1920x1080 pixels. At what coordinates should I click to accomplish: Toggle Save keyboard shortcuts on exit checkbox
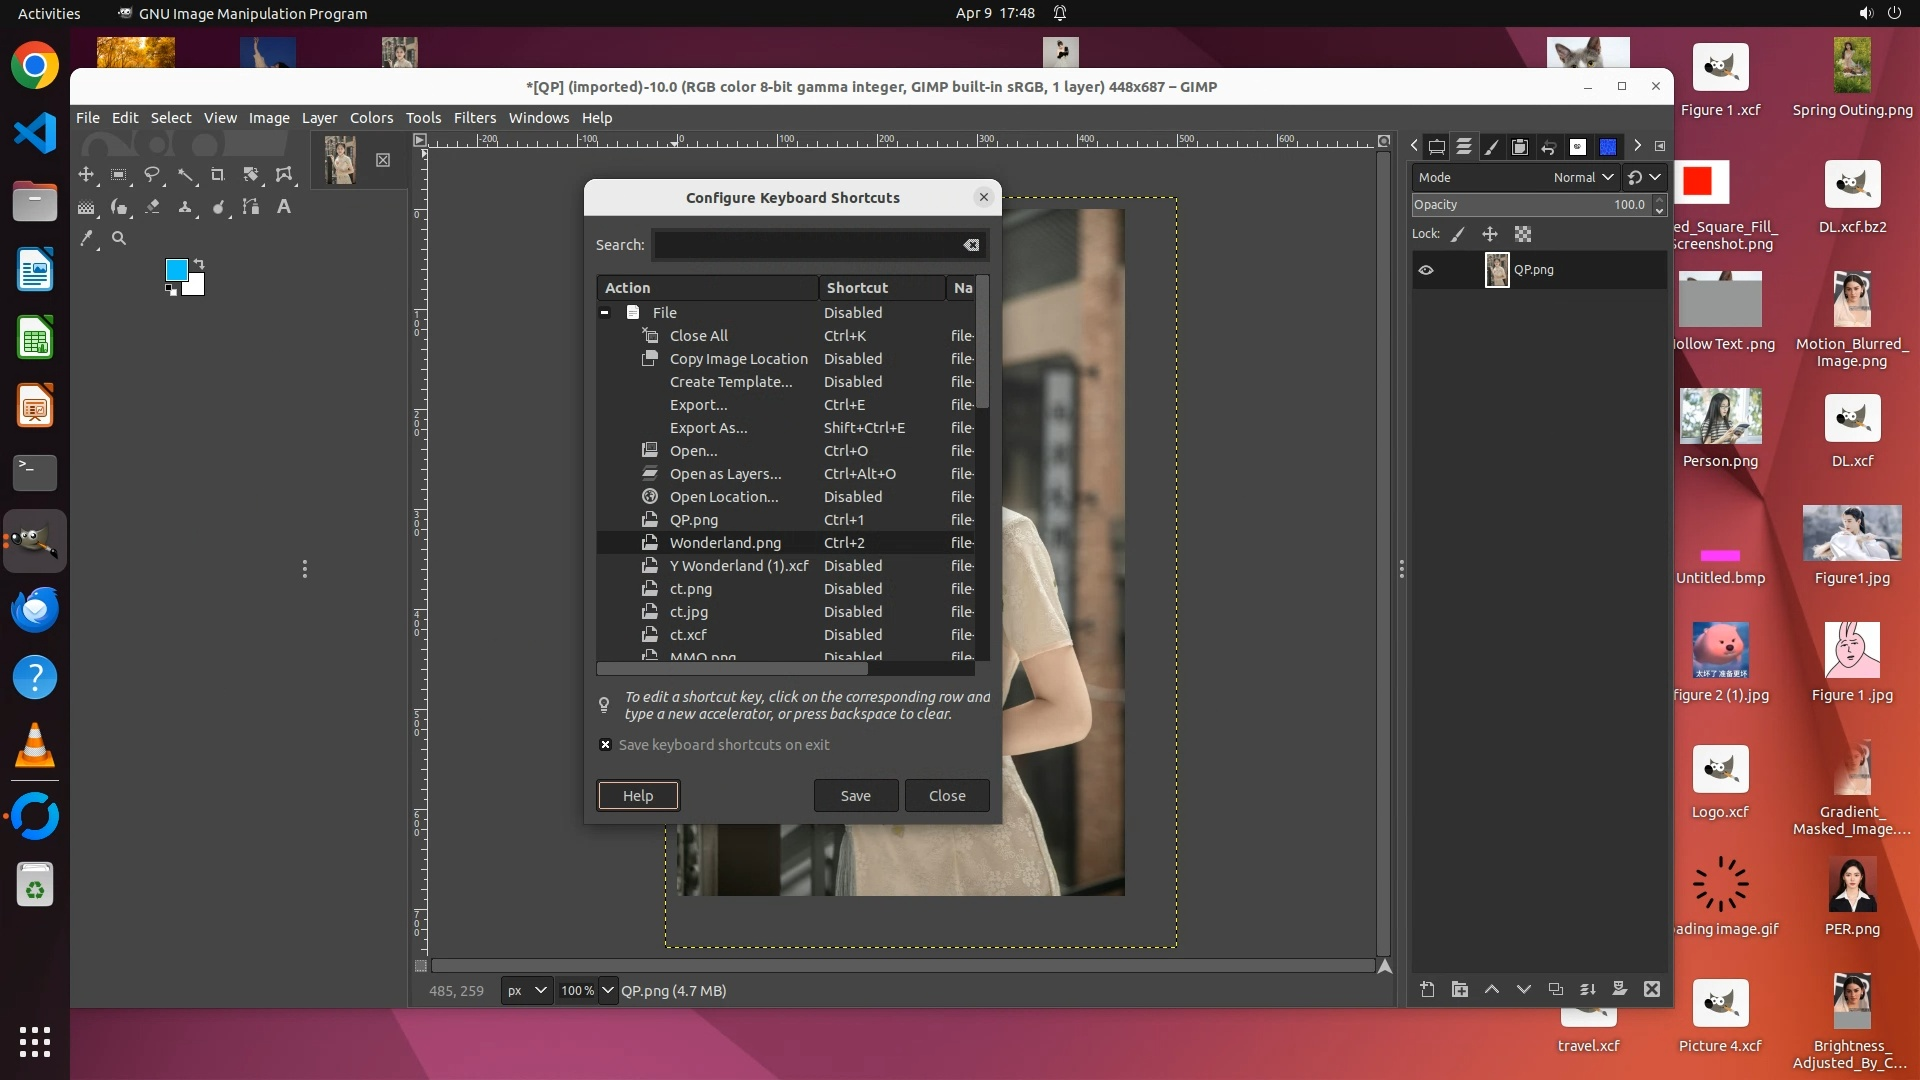(x=605, y=745)
